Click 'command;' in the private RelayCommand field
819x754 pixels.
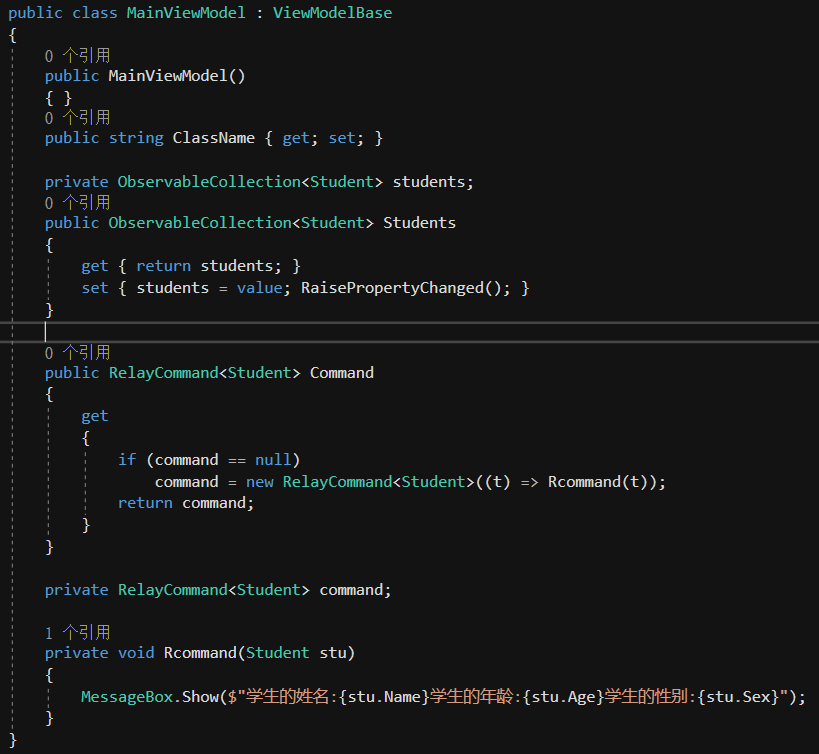click(x=355, y=590)
